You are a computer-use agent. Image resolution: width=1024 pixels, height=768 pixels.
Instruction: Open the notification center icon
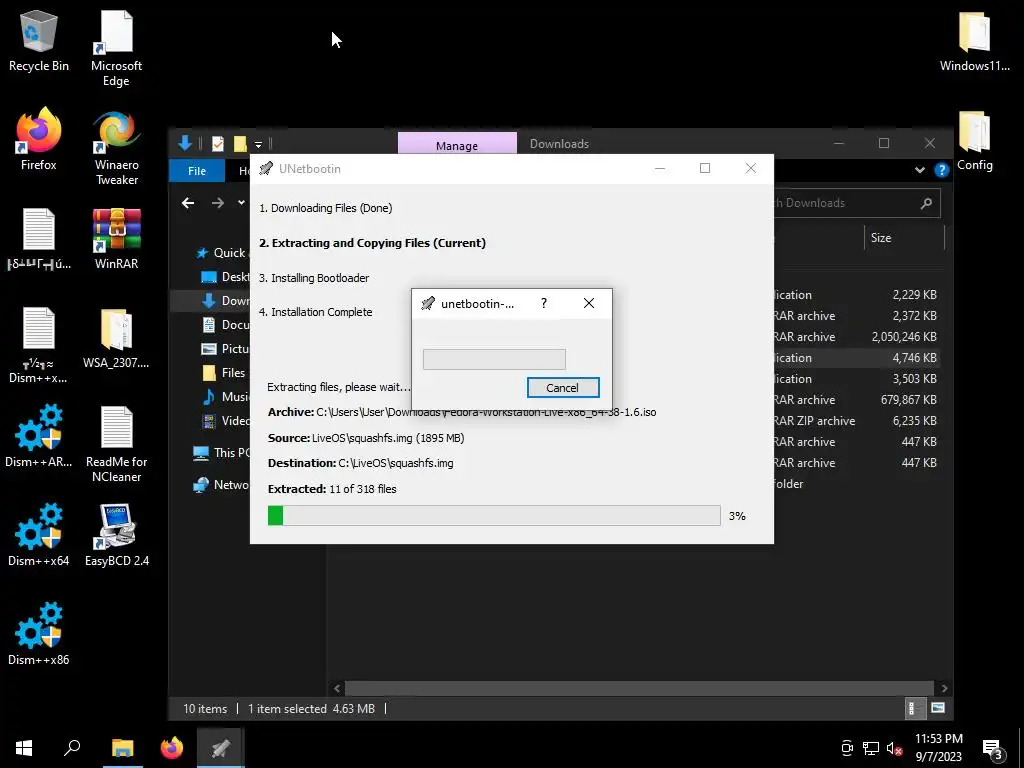point(993,750)
